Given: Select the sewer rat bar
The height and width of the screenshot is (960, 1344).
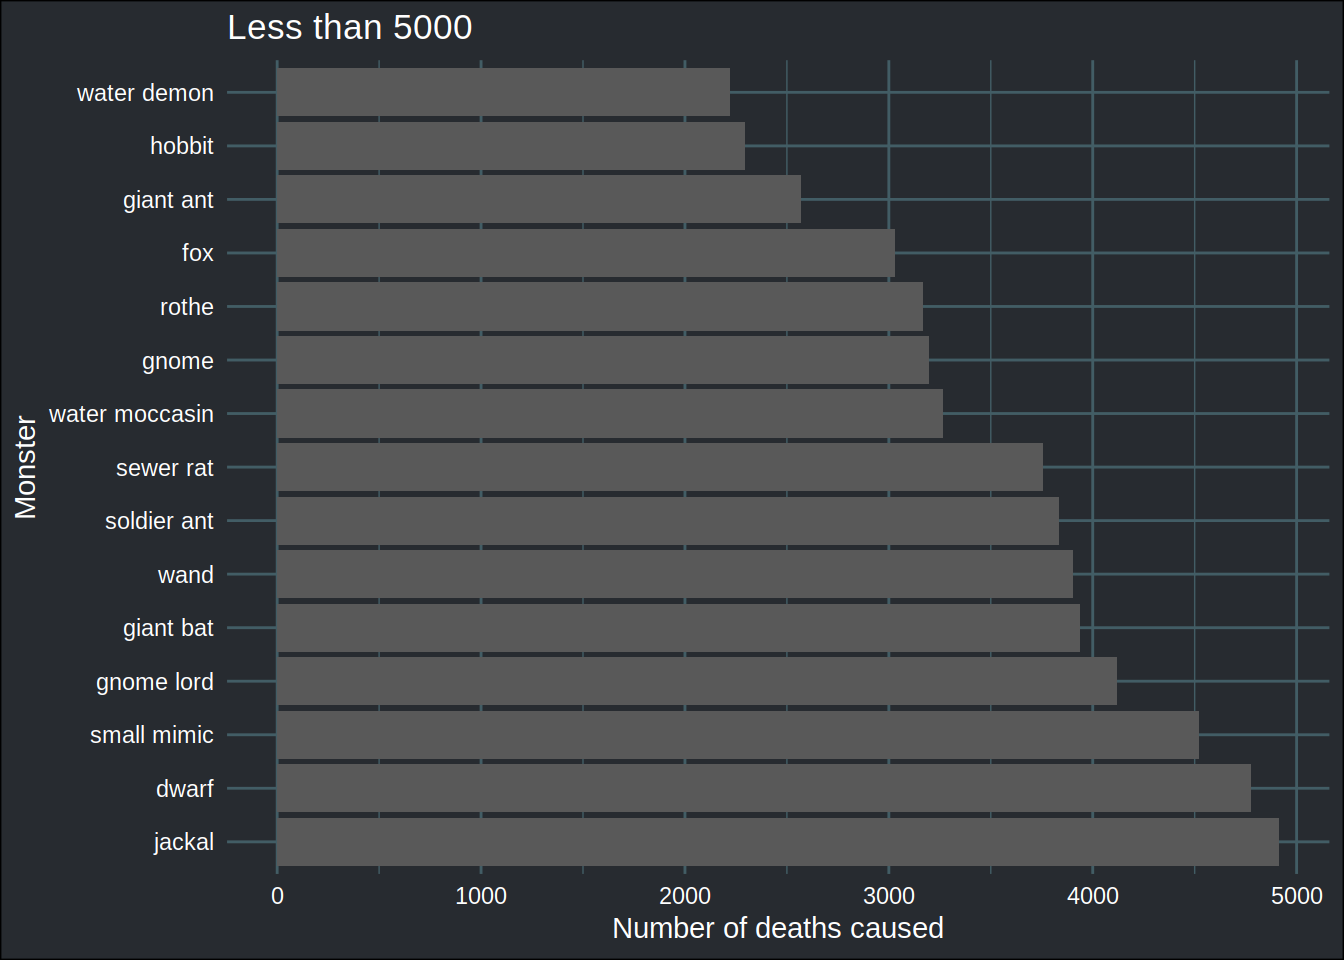Looking at the screenshot, I should click(660, 467).
